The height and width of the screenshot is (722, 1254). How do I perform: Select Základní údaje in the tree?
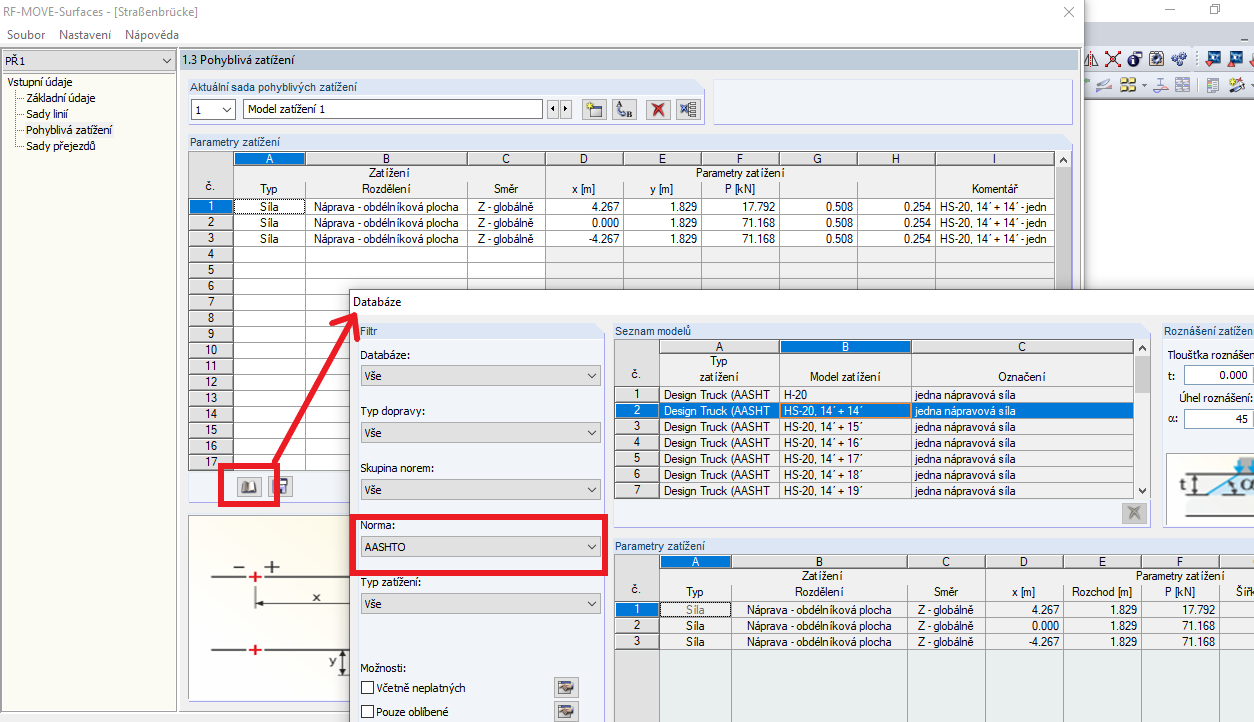pyautogui.click(x=61, y=98)
